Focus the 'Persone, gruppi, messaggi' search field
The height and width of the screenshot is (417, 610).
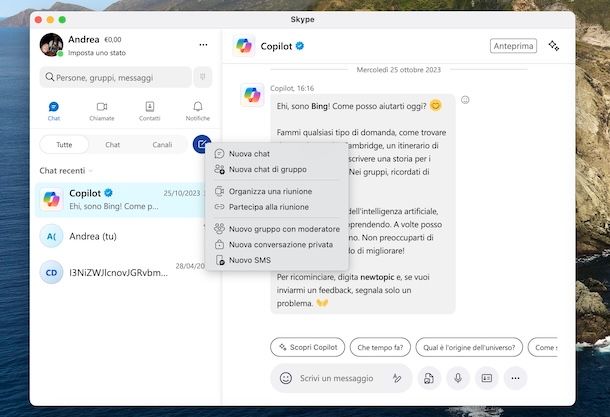pyautogui.click(x=116, y=77)
